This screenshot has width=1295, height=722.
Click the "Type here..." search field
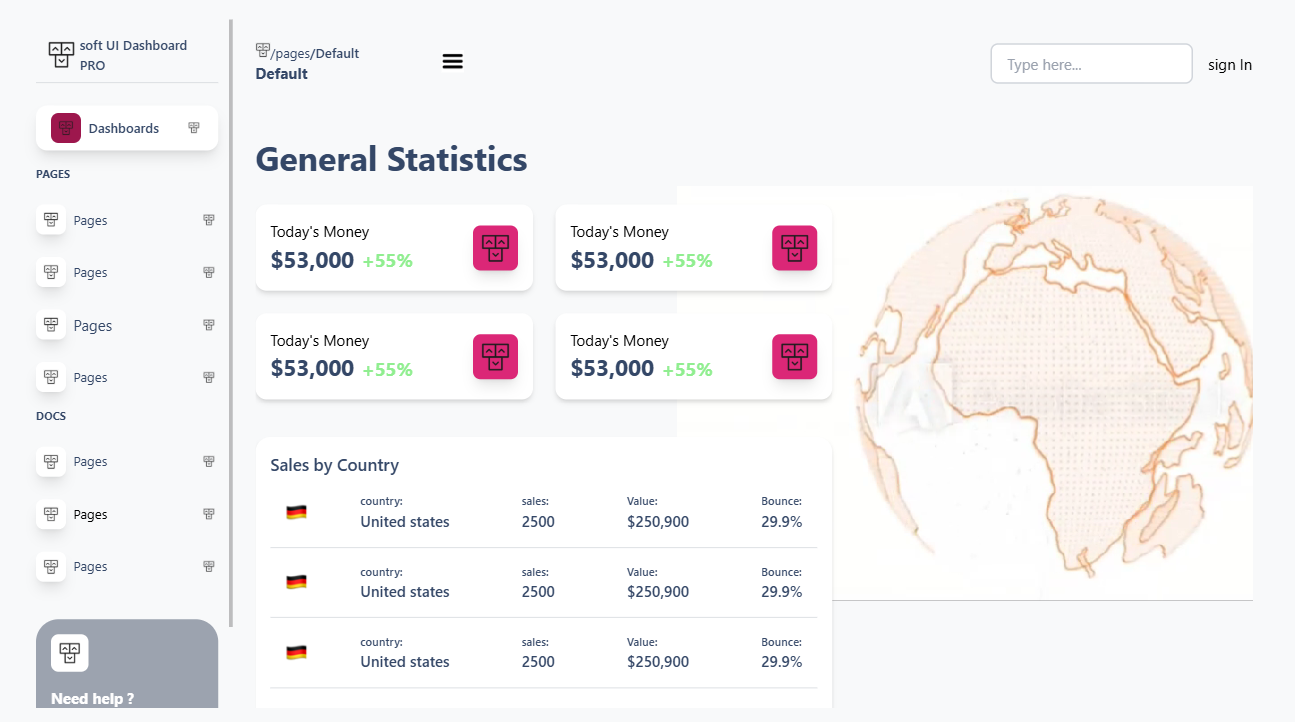[x=1090, y=64]
